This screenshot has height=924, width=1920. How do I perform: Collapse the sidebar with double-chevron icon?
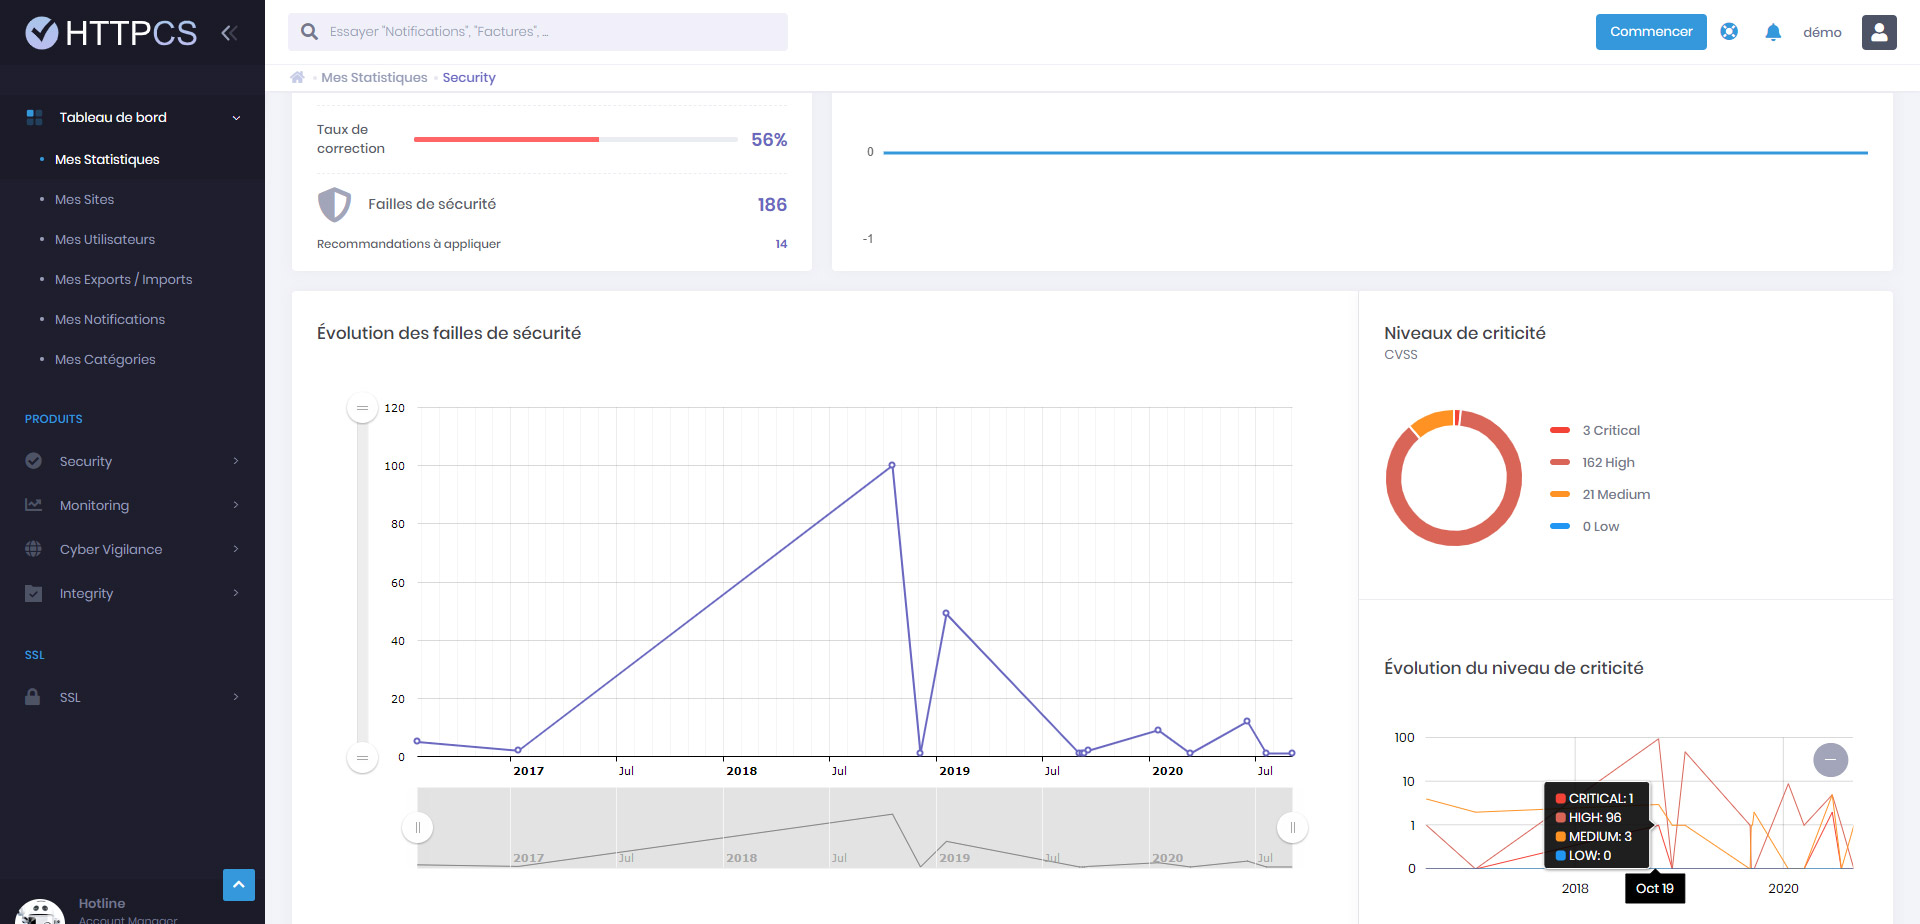(x=229, y=33)
